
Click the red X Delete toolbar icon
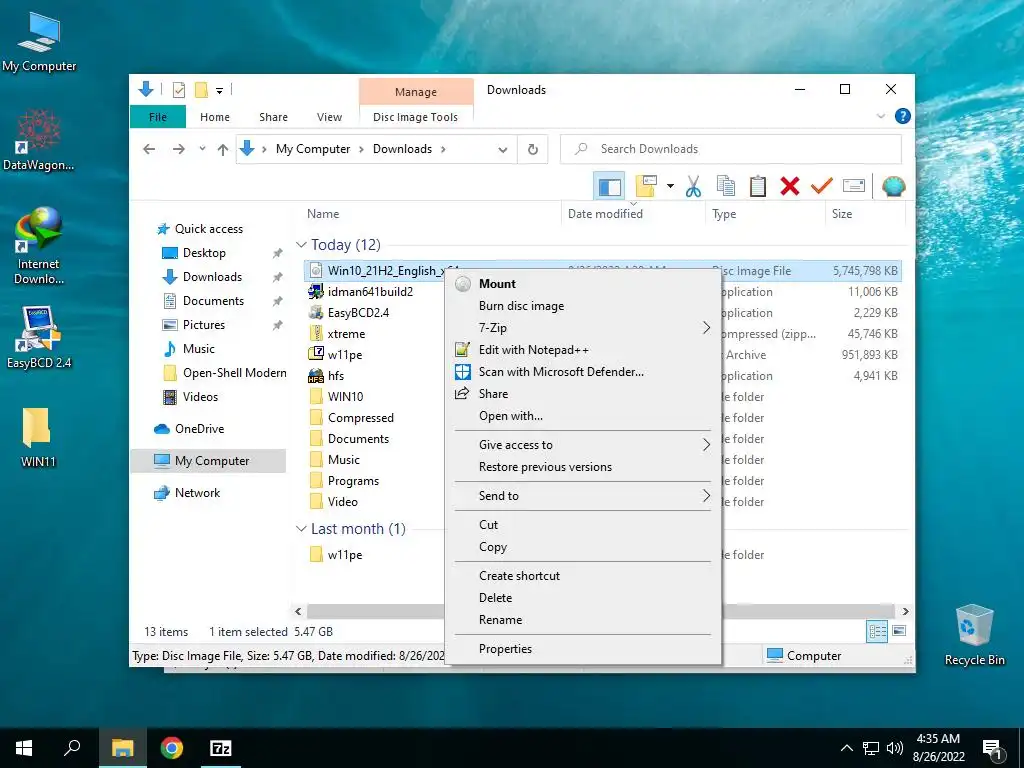pos(790,186)
